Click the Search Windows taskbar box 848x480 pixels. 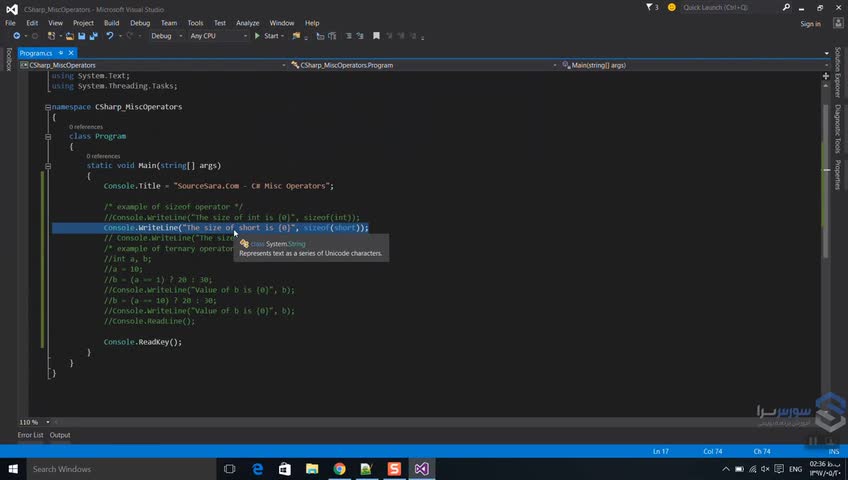click(x=121, y=469)
